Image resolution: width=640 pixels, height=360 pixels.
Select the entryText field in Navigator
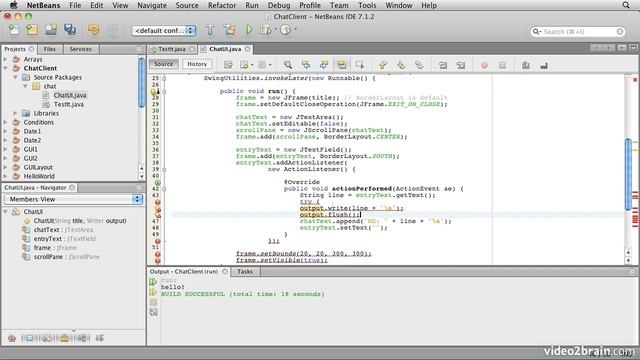[47, 239]
